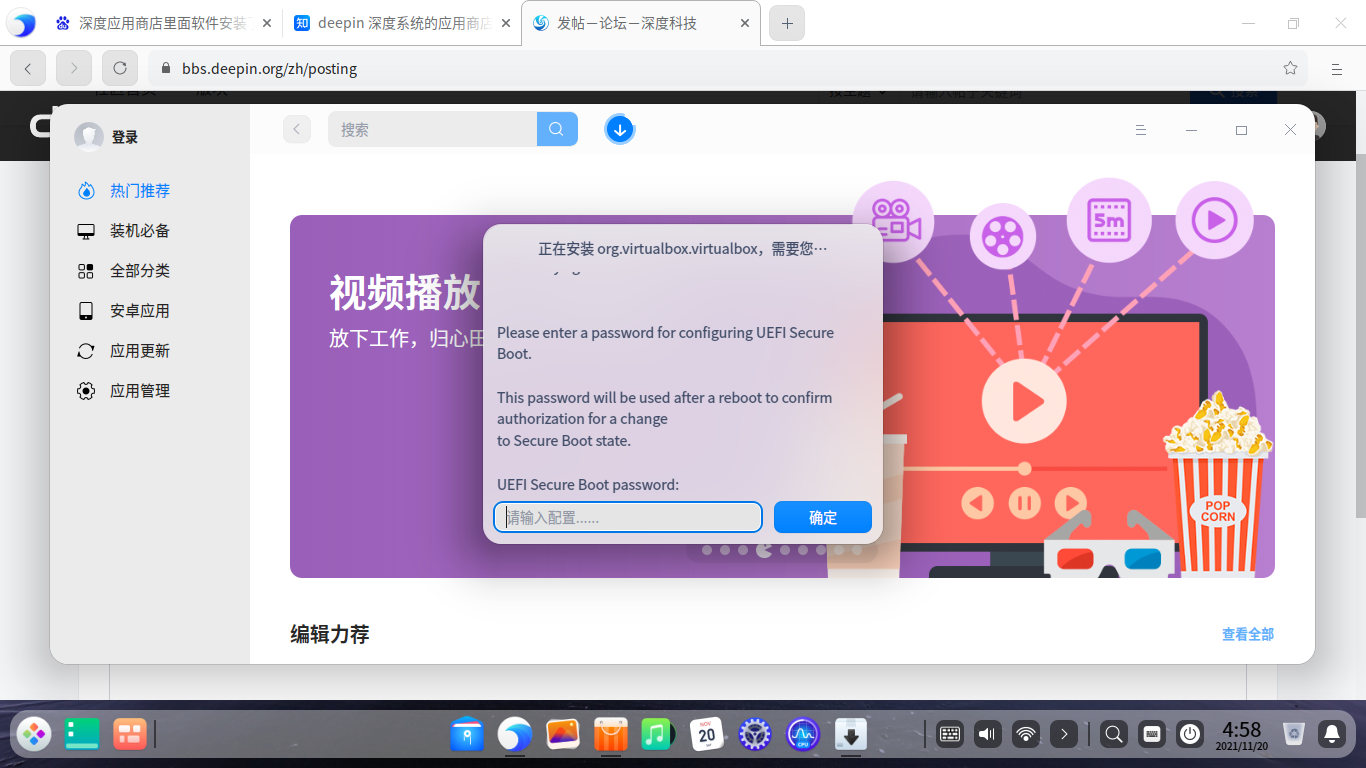Click the volume icon in the tray
Image resolution: width=1366 pixels, height=768 pixels.
point(988,734)
